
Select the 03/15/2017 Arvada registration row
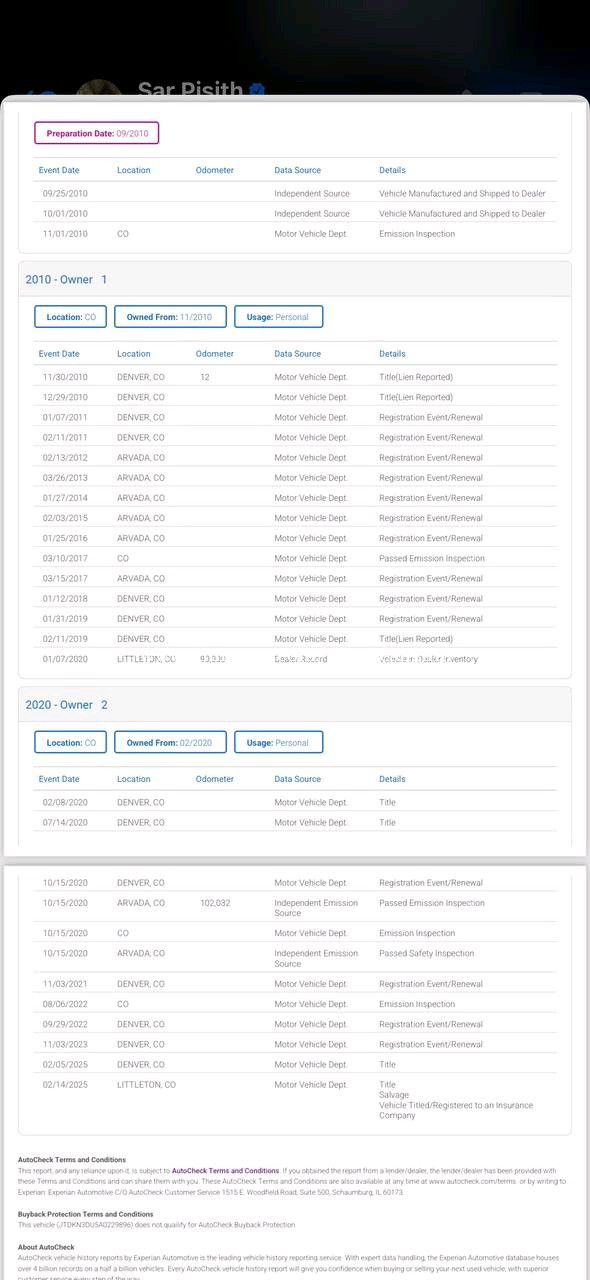pos(295,578)
